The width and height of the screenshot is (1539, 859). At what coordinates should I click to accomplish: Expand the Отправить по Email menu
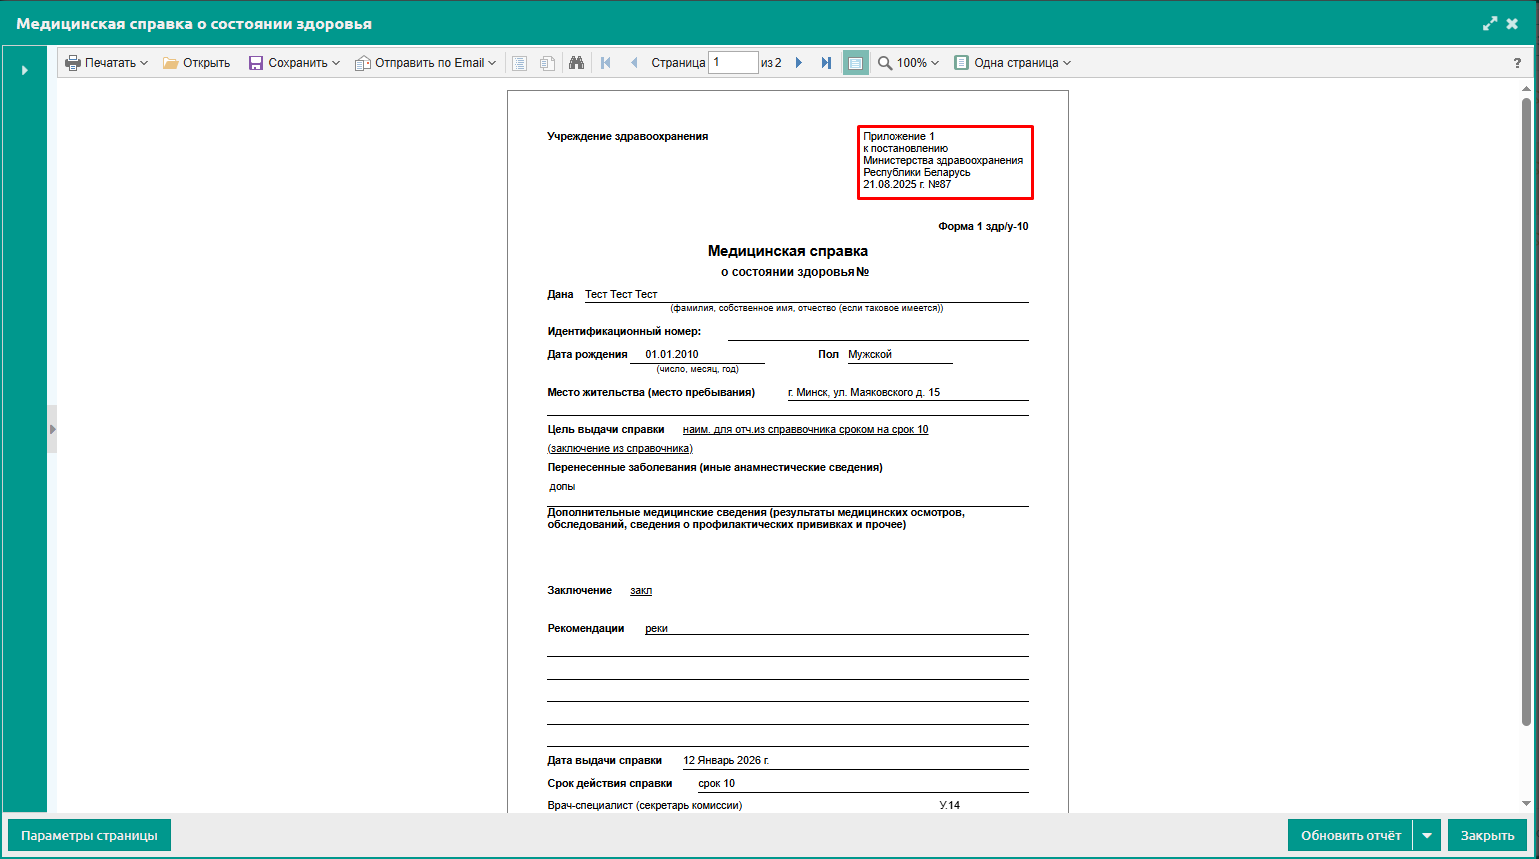coord(425,63)
